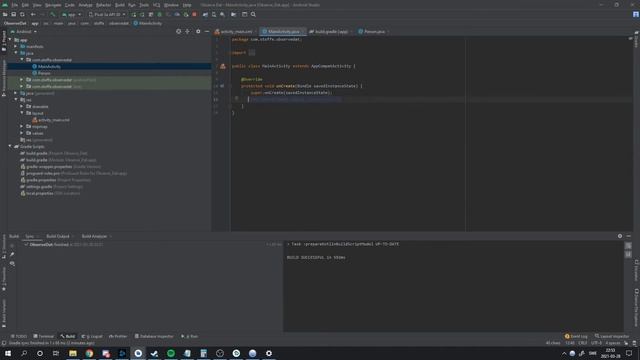Open File Explorer from the taskbar

73,353
